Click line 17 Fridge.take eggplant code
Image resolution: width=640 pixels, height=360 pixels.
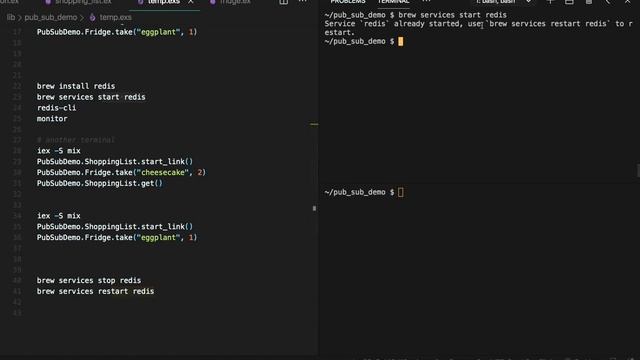[x=117, y=32]
